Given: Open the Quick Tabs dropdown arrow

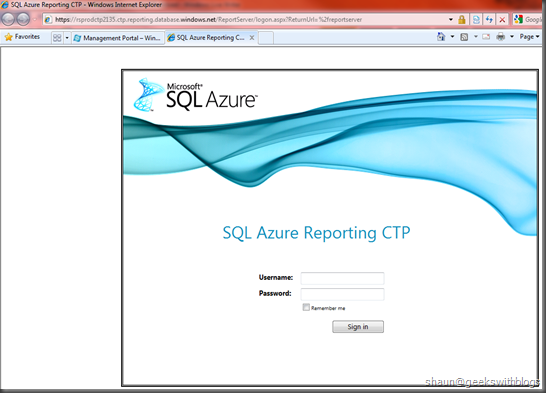Looking at the screenshot, I should point(67,38).
